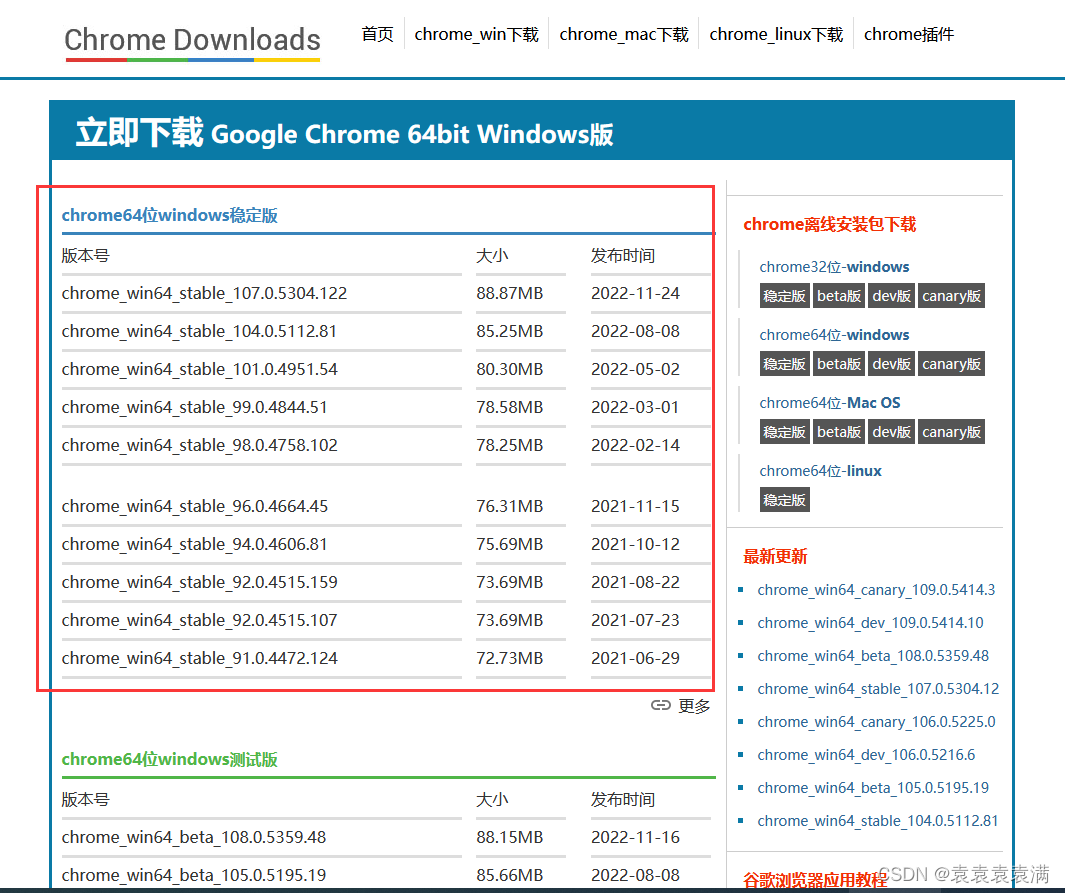
Task: Open chrome_win64_stable_92.0.4515.159 download
Action: (x=200, y=583)
